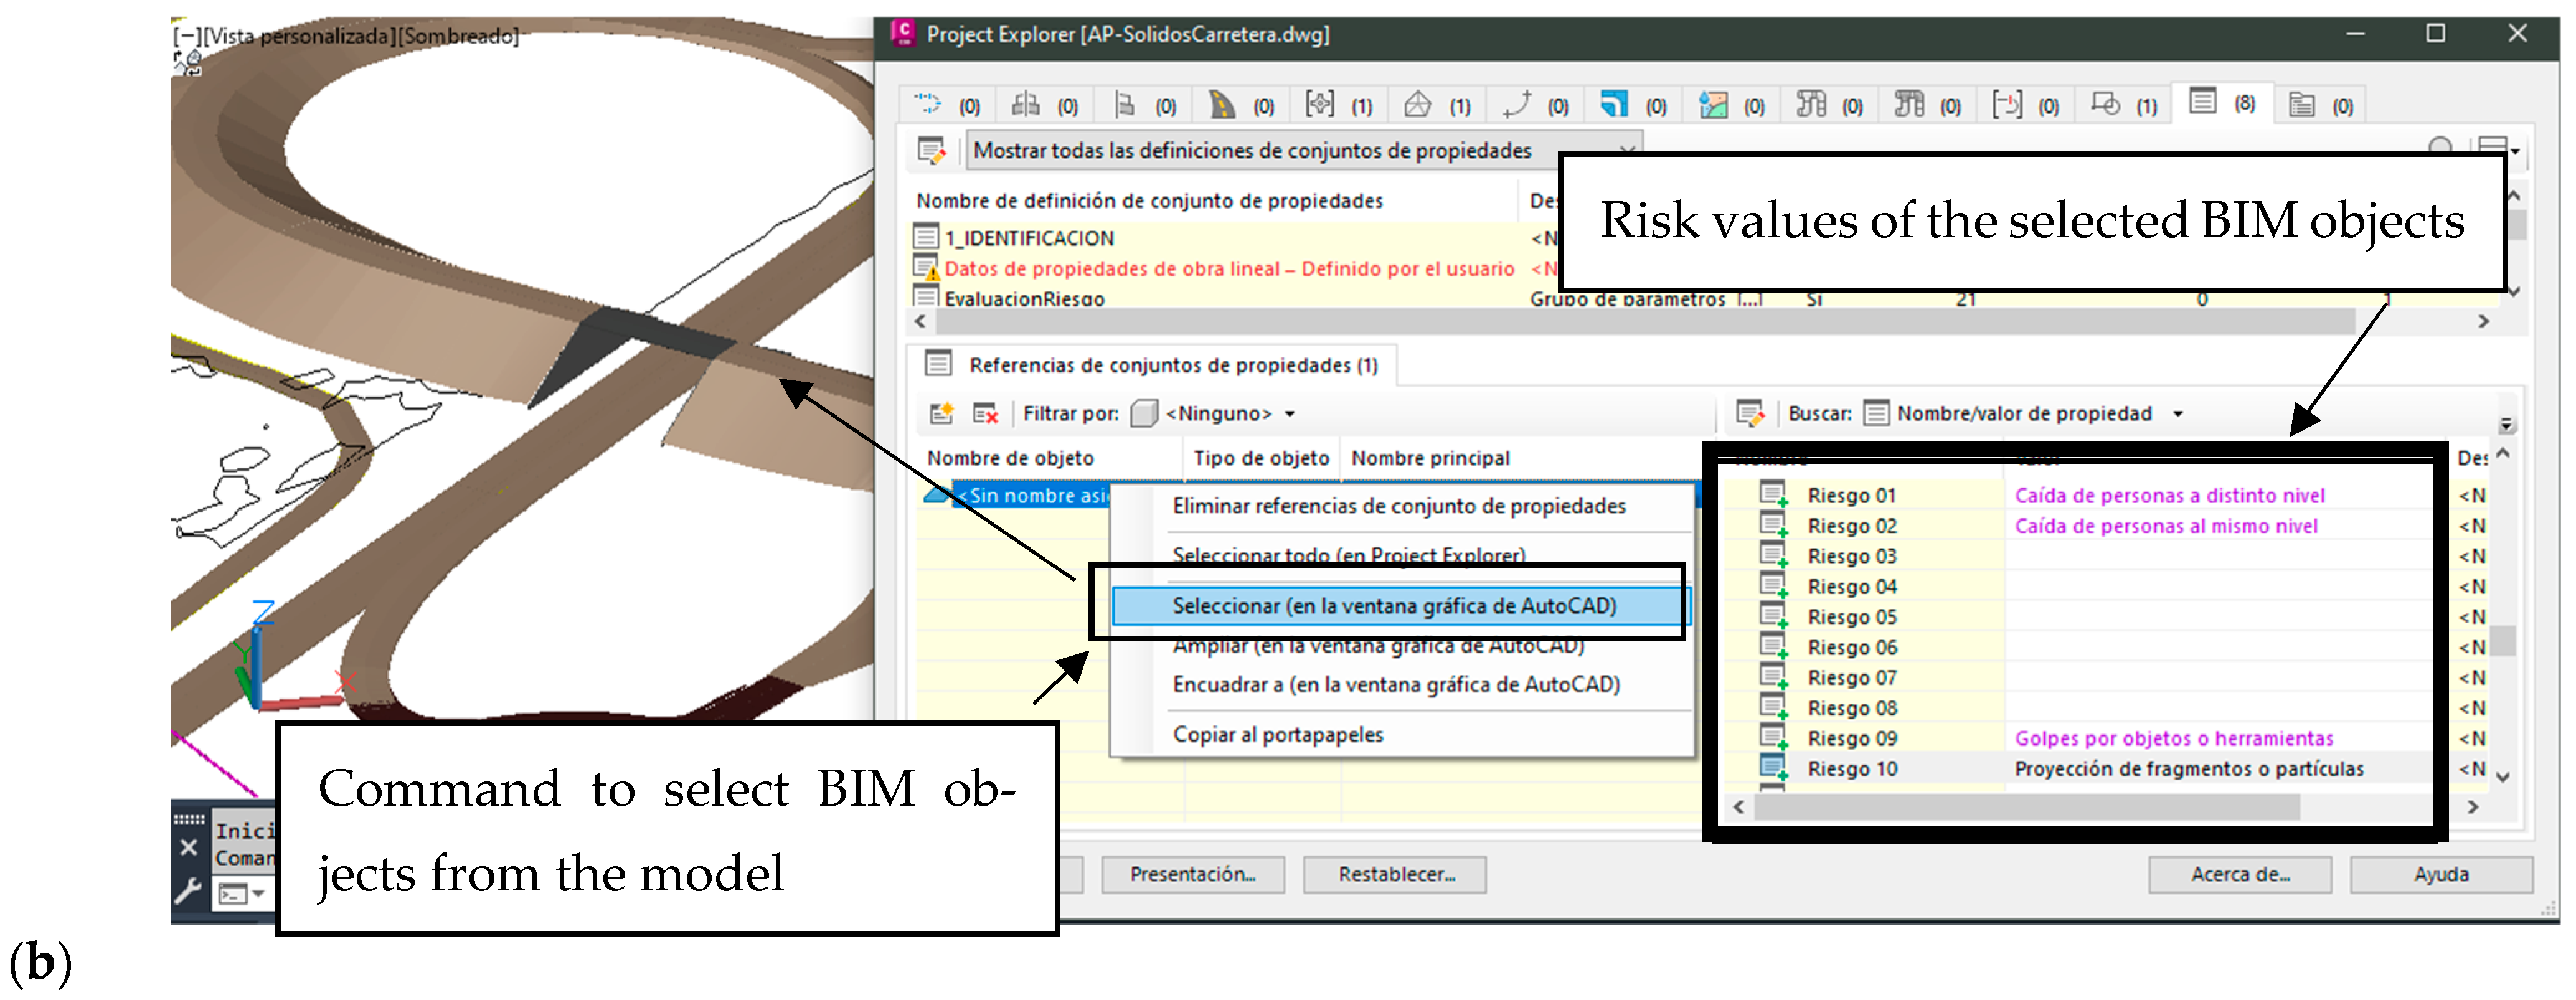Click the edit icon left of definitions dropdown
Viewport: 2576px width, 1000px height.
[x=931, y=151]
